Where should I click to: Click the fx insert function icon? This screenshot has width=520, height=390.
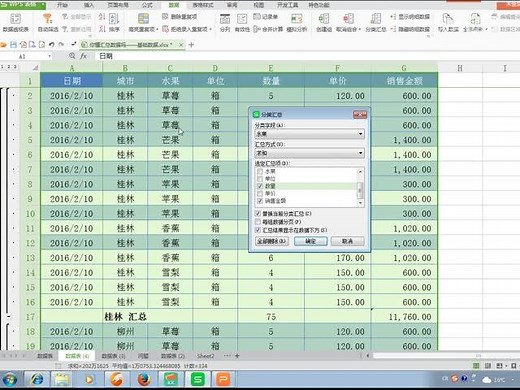click(x=83, y=56)
